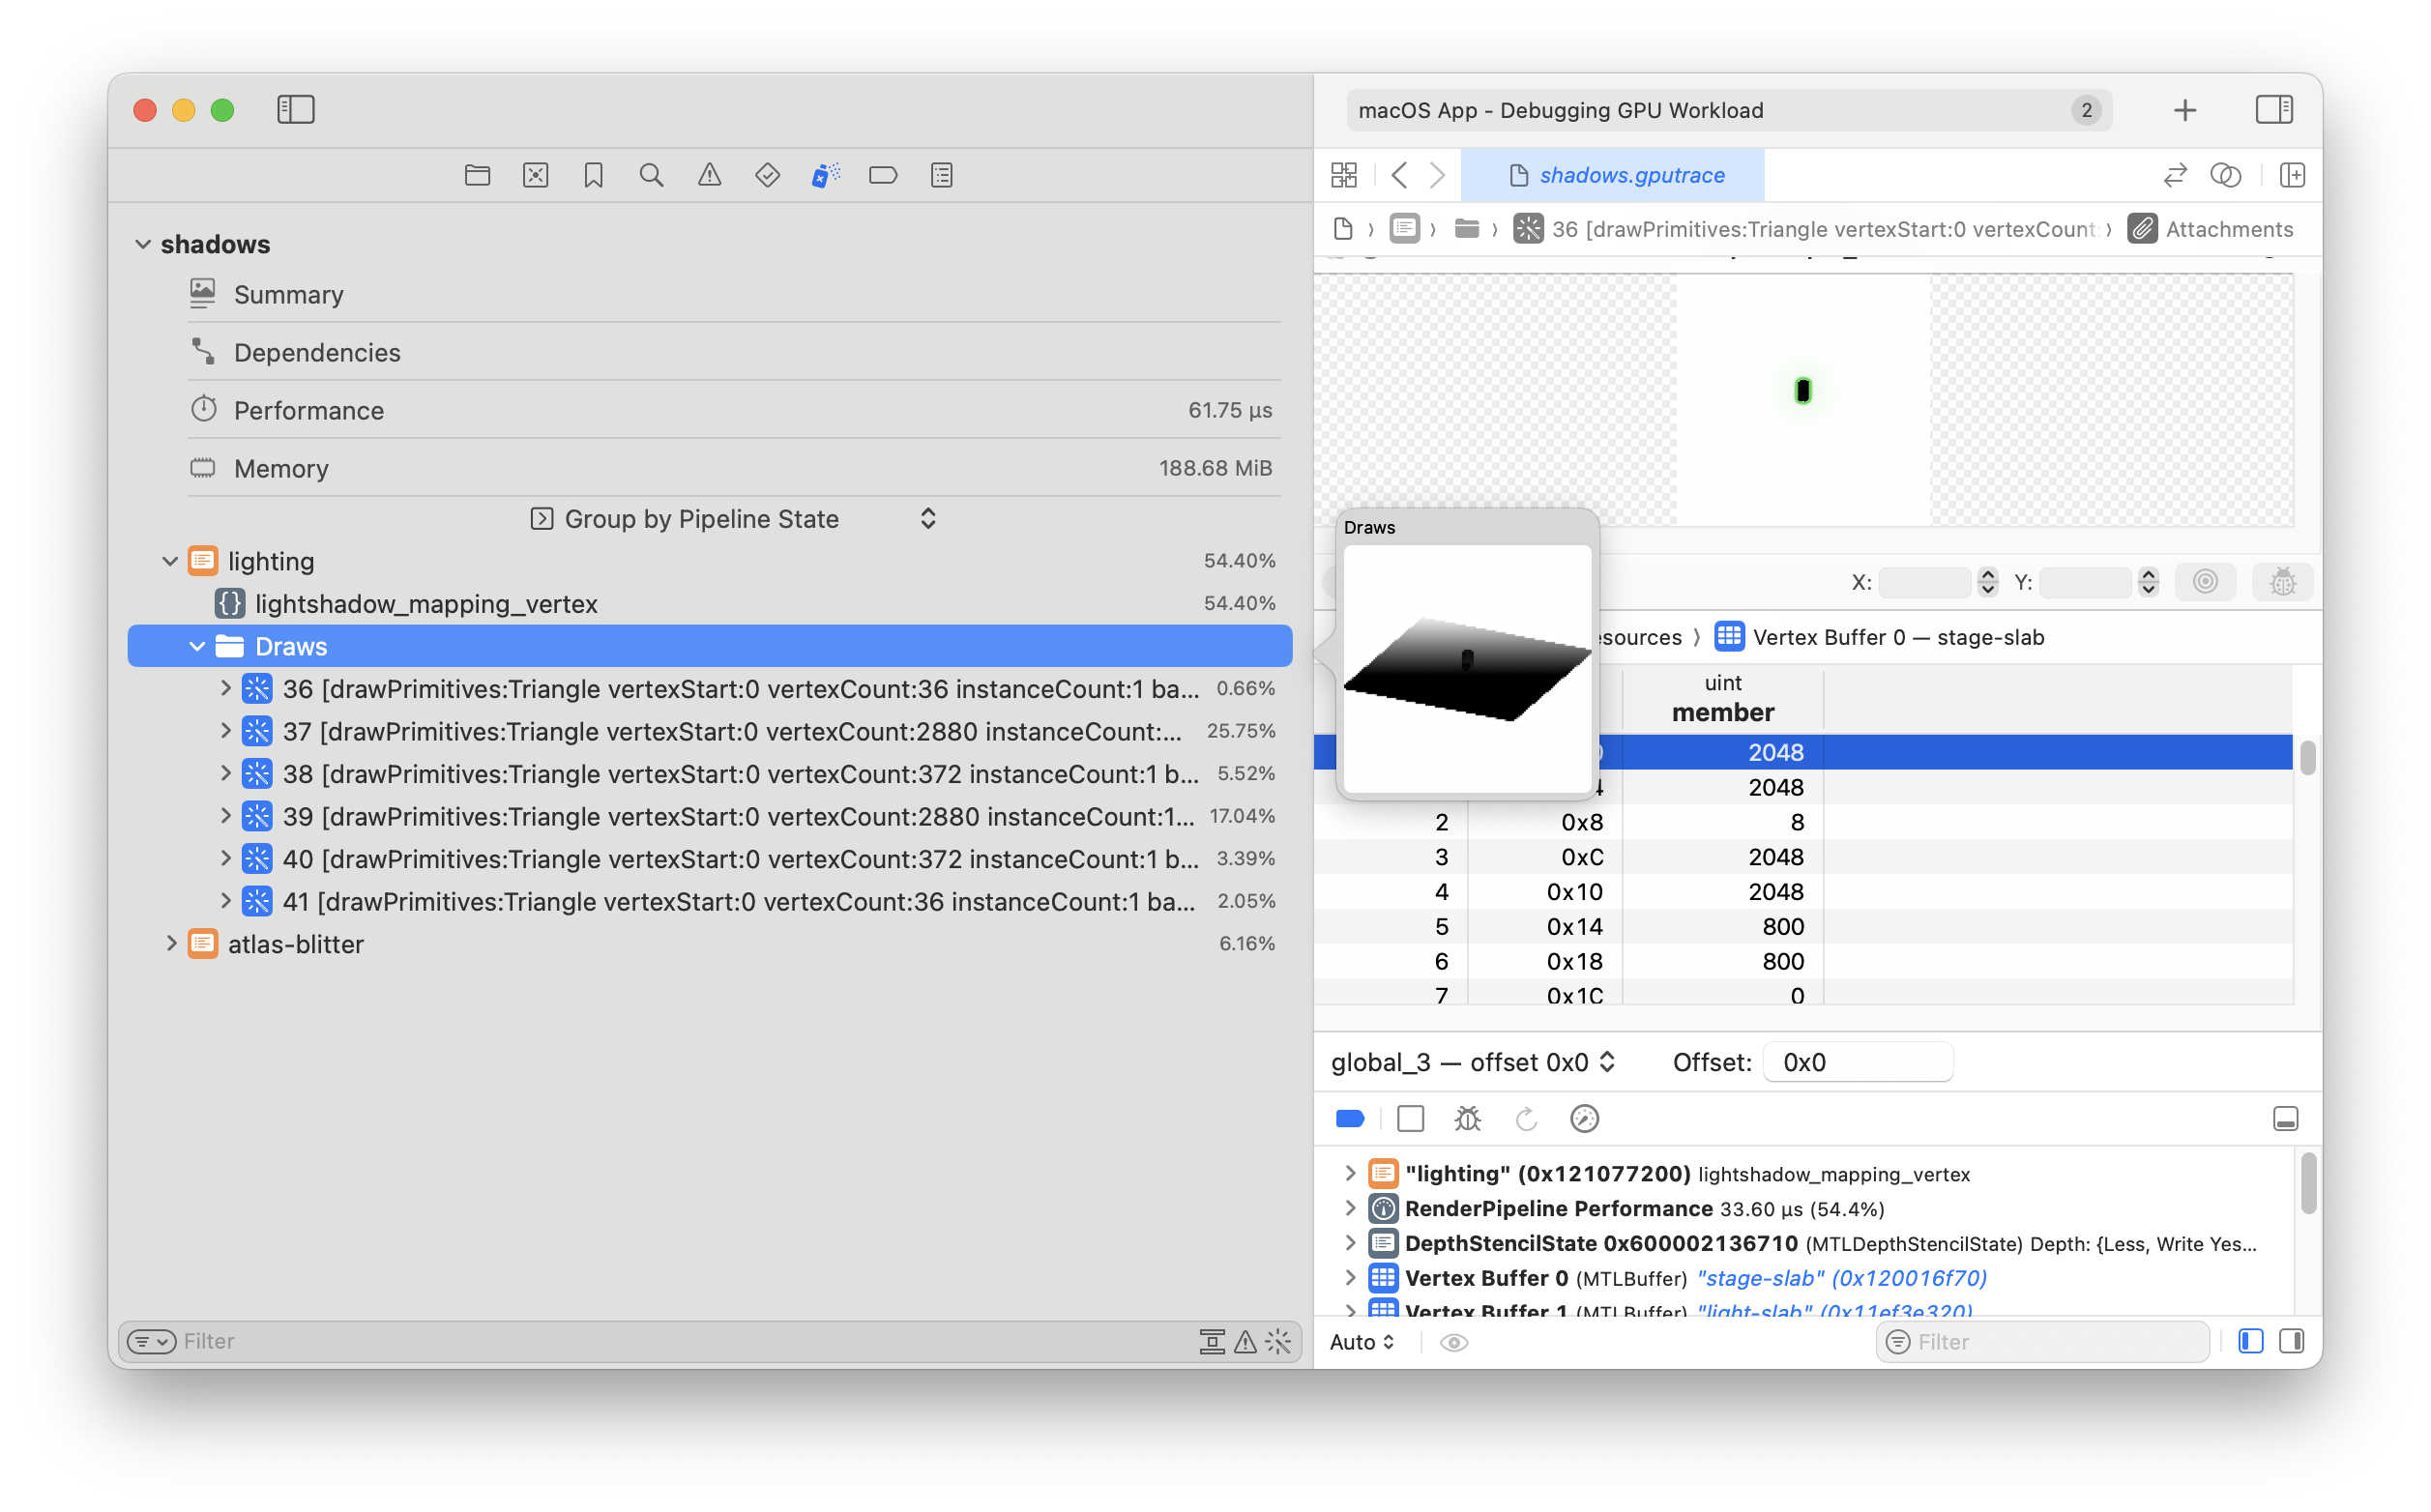Expand the atlas-blitter group
Viewport: 2431px width, 1512px height.
click(171, 944)
